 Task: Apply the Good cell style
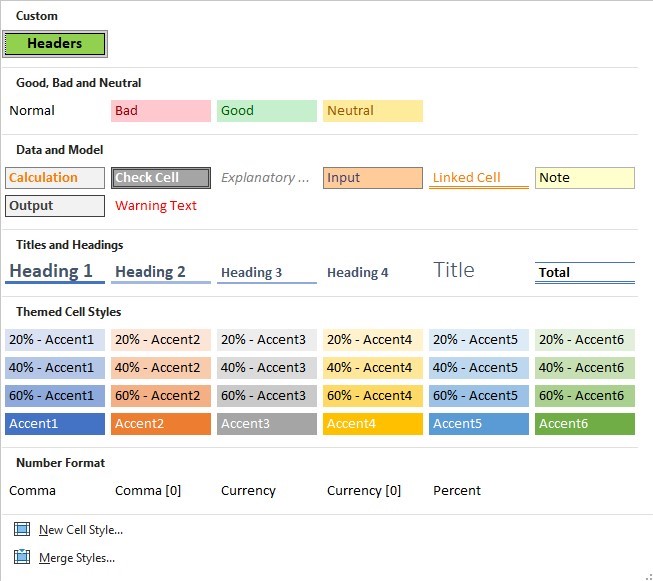click(266, 111)
